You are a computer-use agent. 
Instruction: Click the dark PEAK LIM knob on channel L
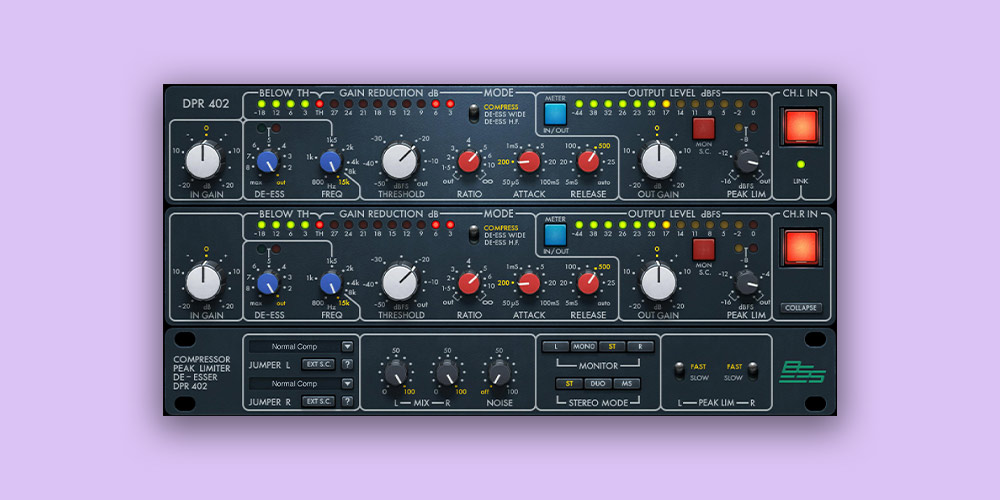point(746,161)
